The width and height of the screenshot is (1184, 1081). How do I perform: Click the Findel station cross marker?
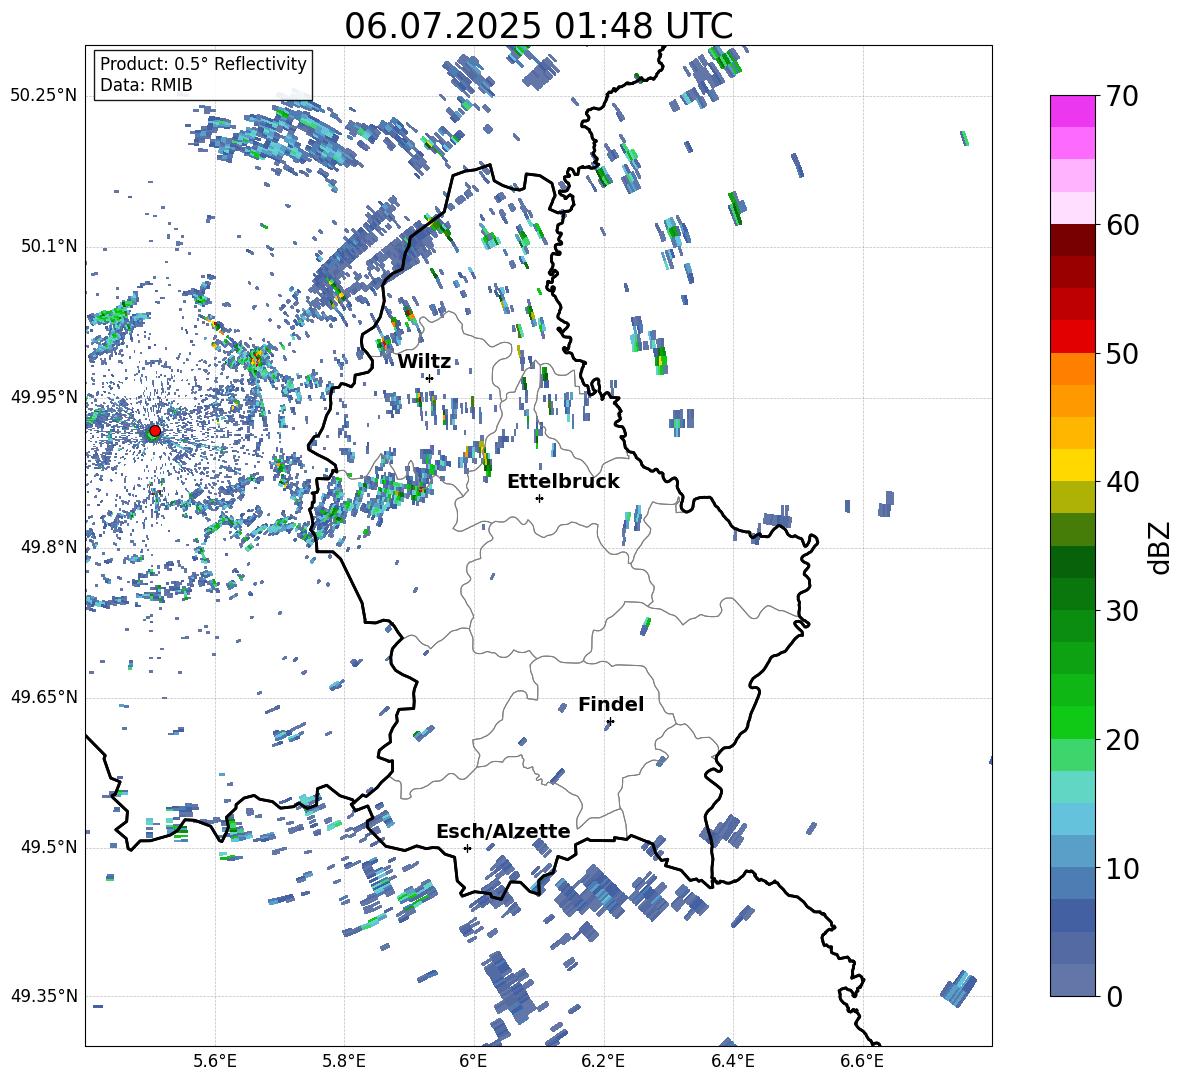coord(610,722)
